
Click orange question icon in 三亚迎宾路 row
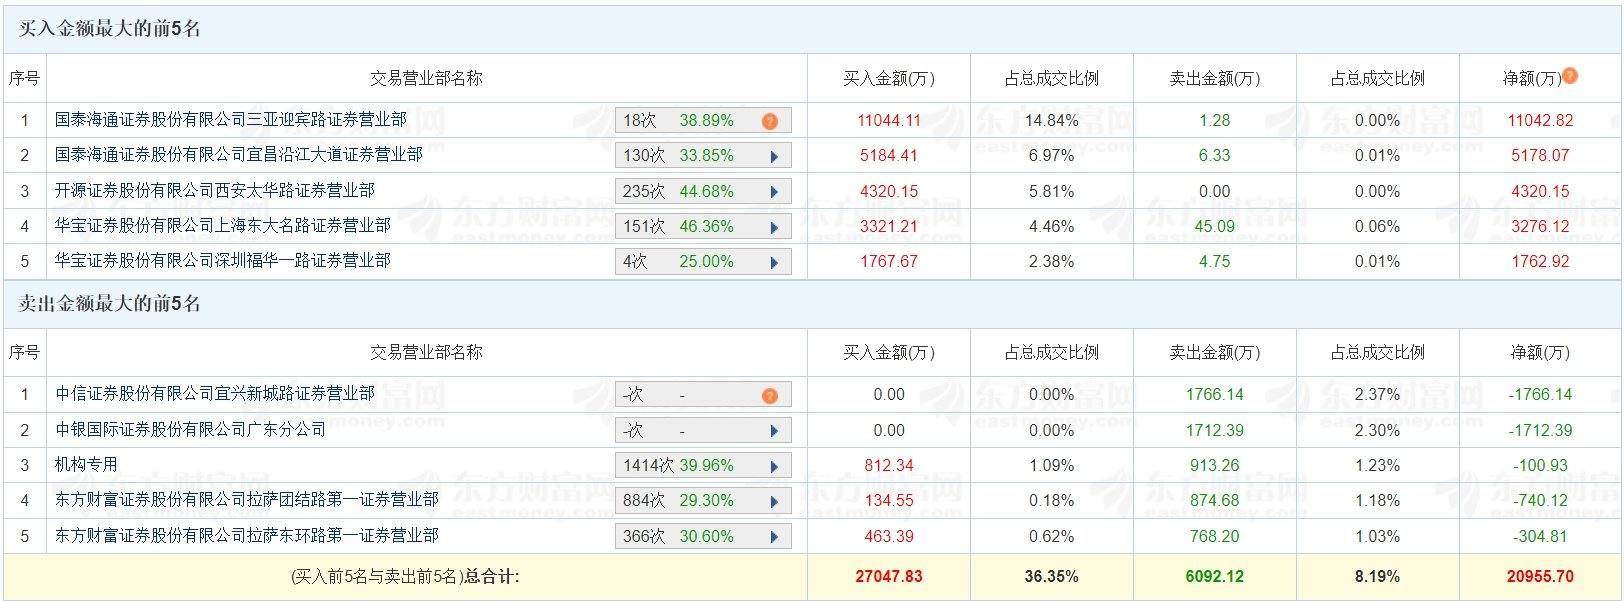click(x=769, y=121)
